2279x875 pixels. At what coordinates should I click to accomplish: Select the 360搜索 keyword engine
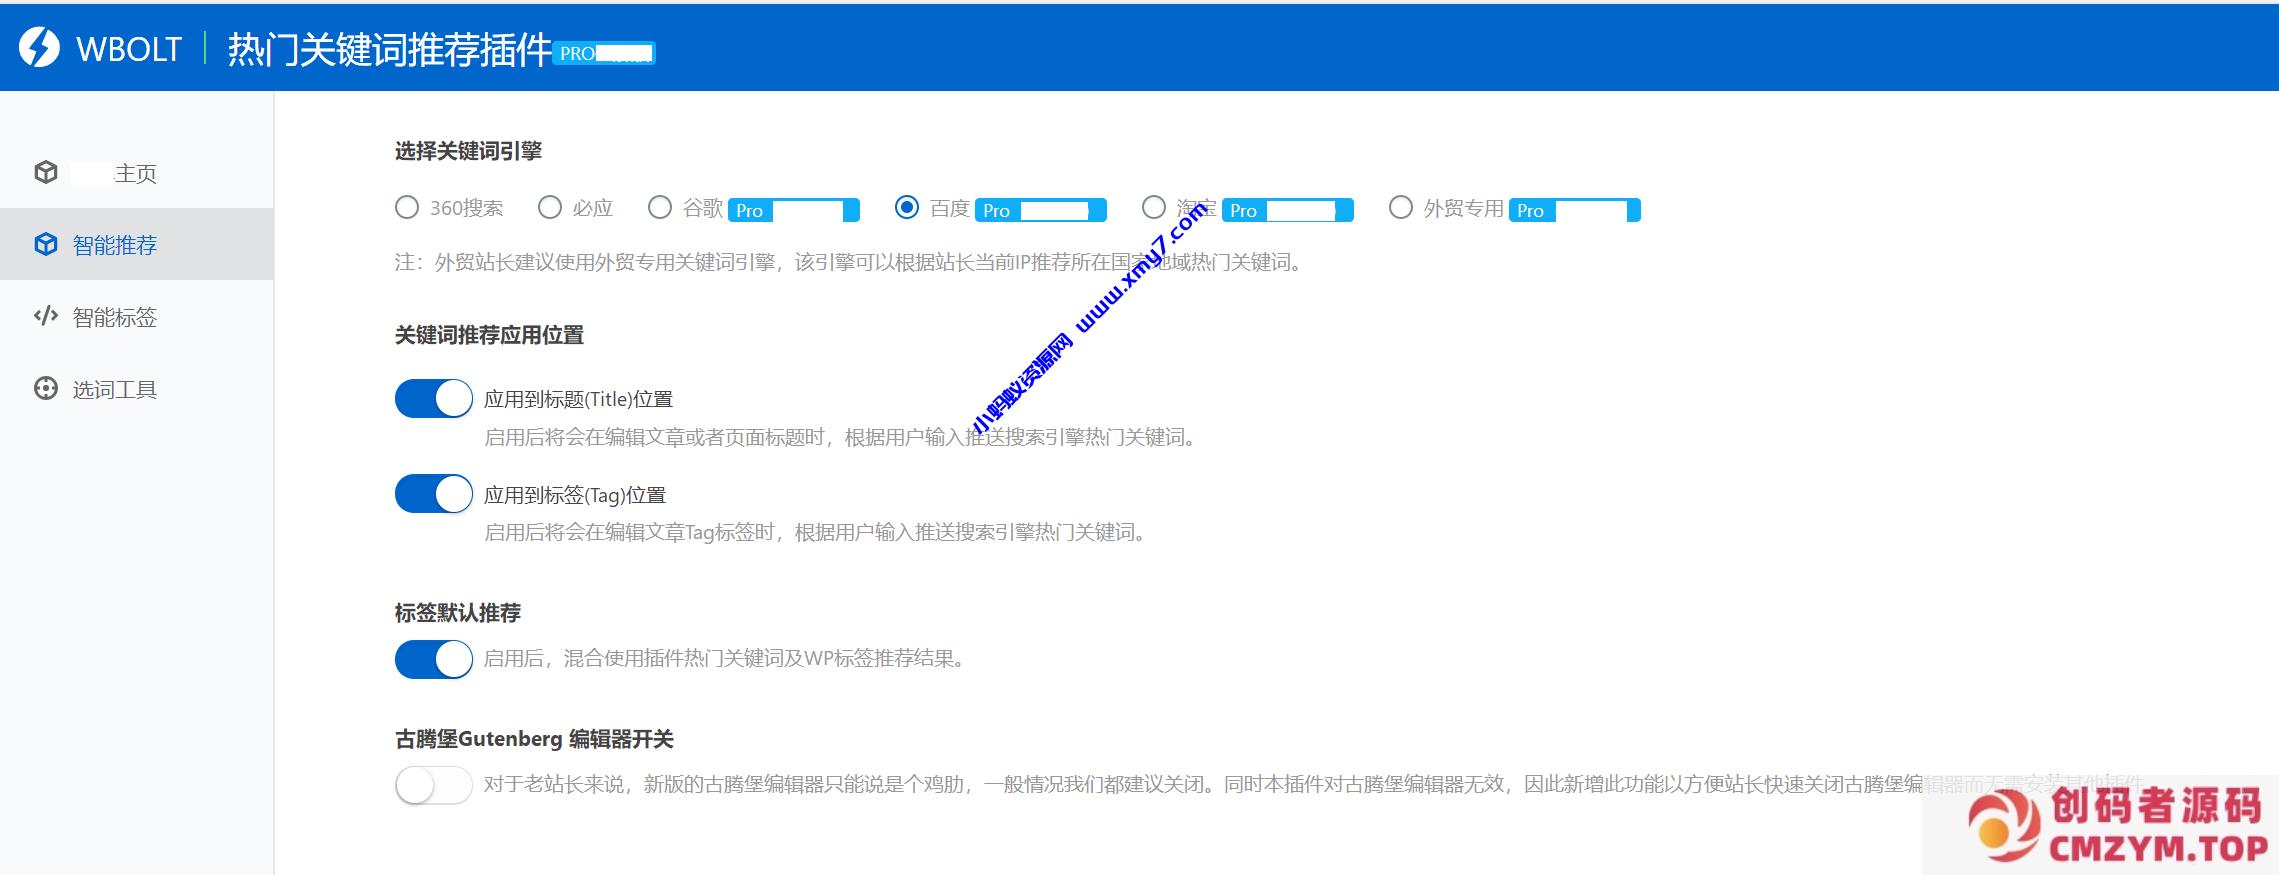(x=407, y=208)
